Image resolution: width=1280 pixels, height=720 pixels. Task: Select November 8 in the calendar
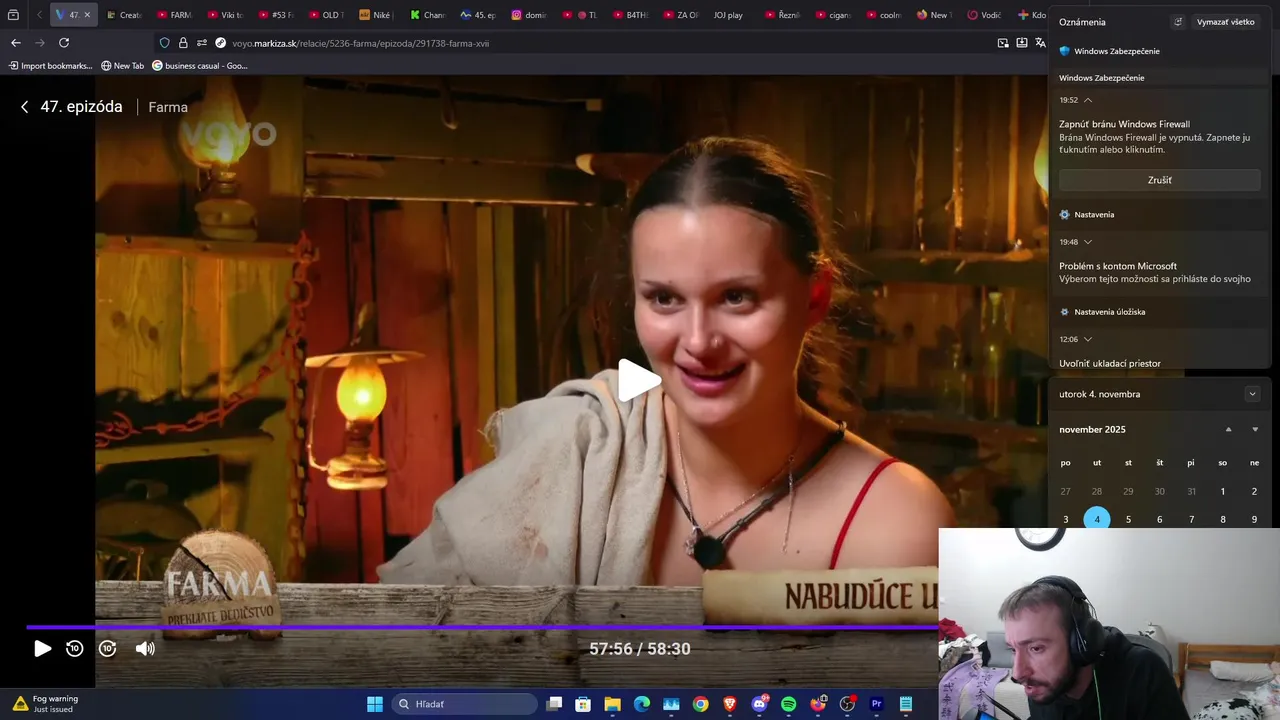[1223, 519]
